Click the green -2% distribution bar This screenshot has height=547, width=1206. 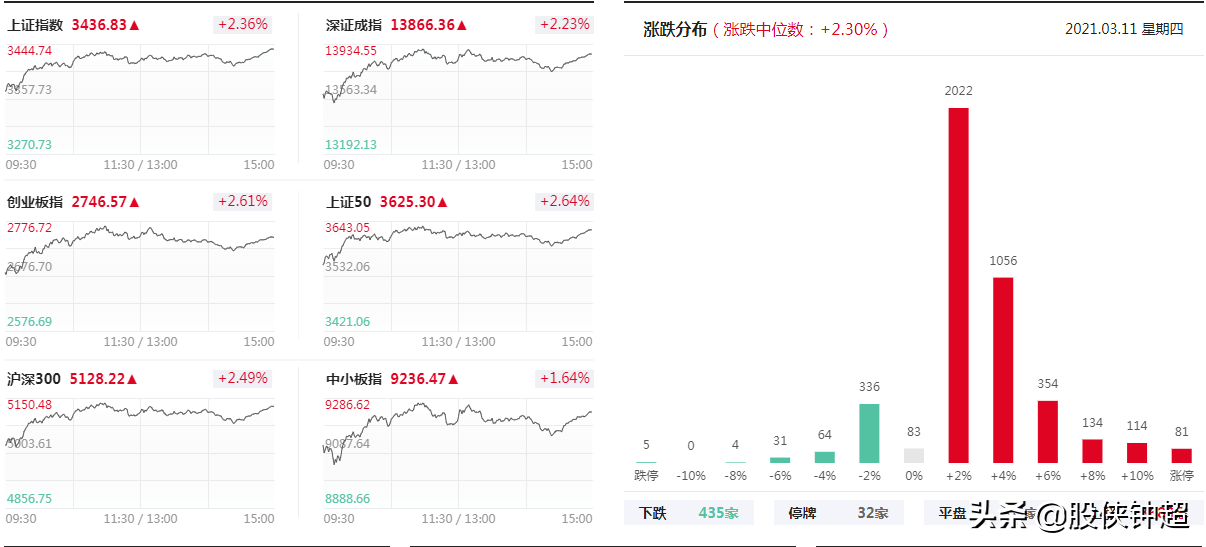pos(869,433)
